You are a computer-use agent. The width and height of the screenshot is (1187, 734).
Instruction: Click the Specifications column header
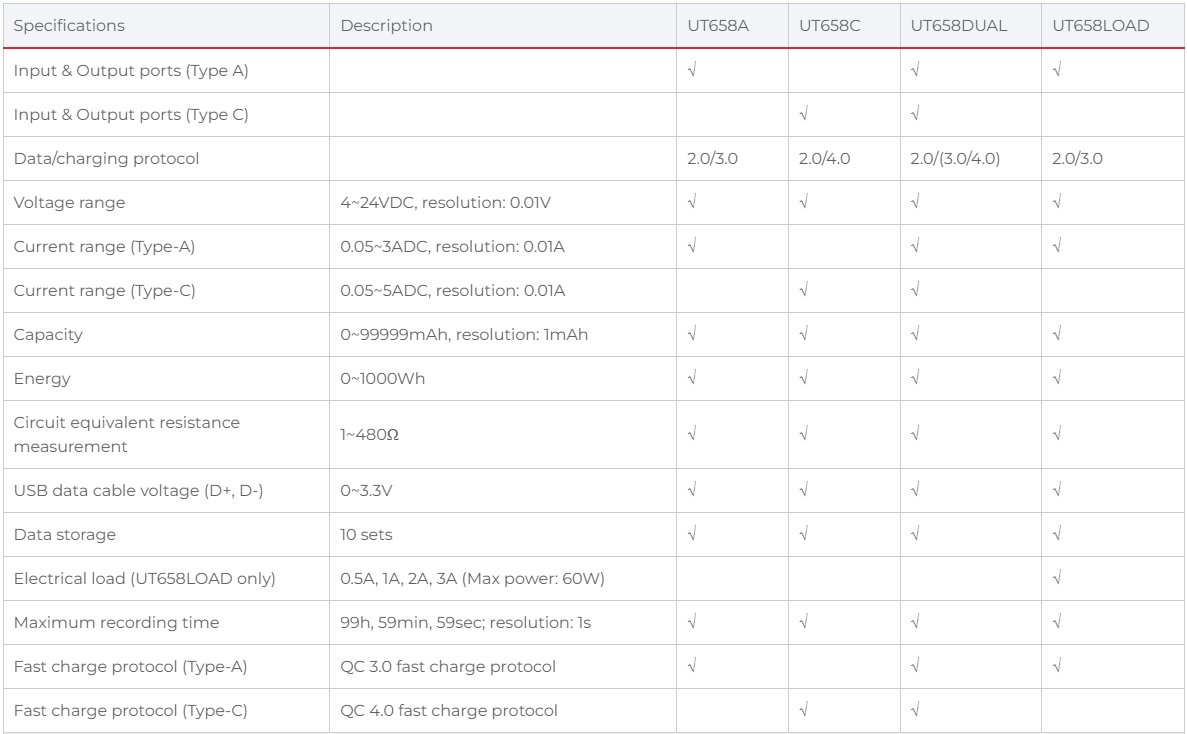click(x=69, y=26)
